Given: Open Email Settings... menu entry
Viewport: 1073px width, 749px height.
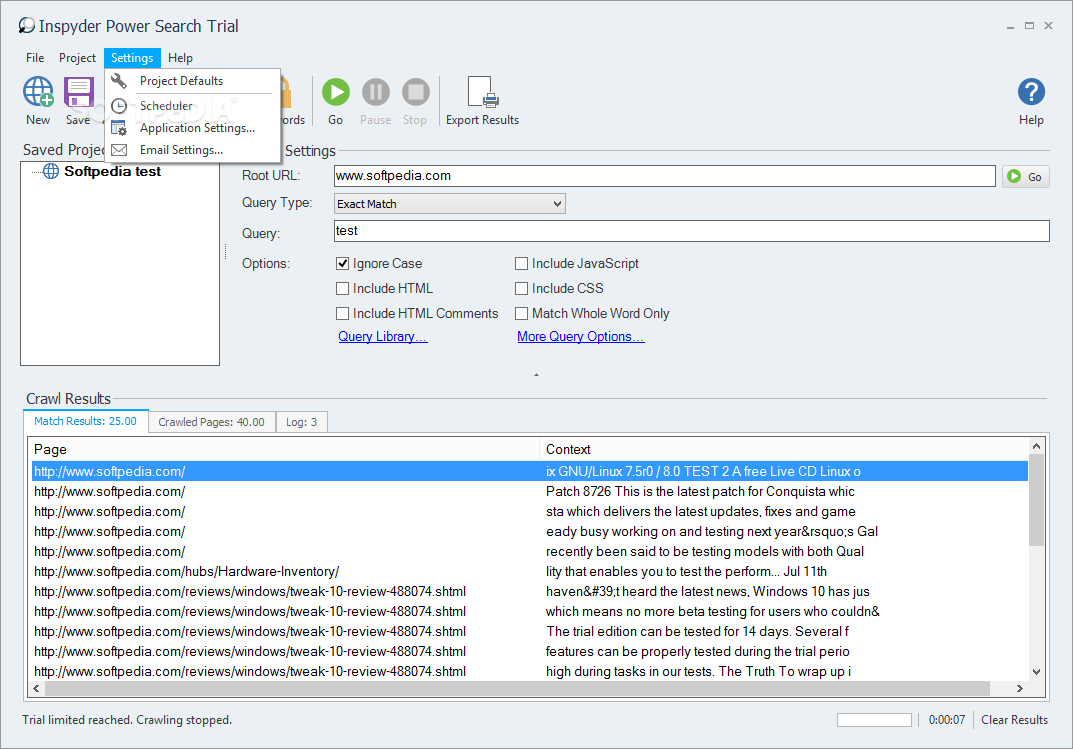Looking at the screenshot, I should coord(193,150).
